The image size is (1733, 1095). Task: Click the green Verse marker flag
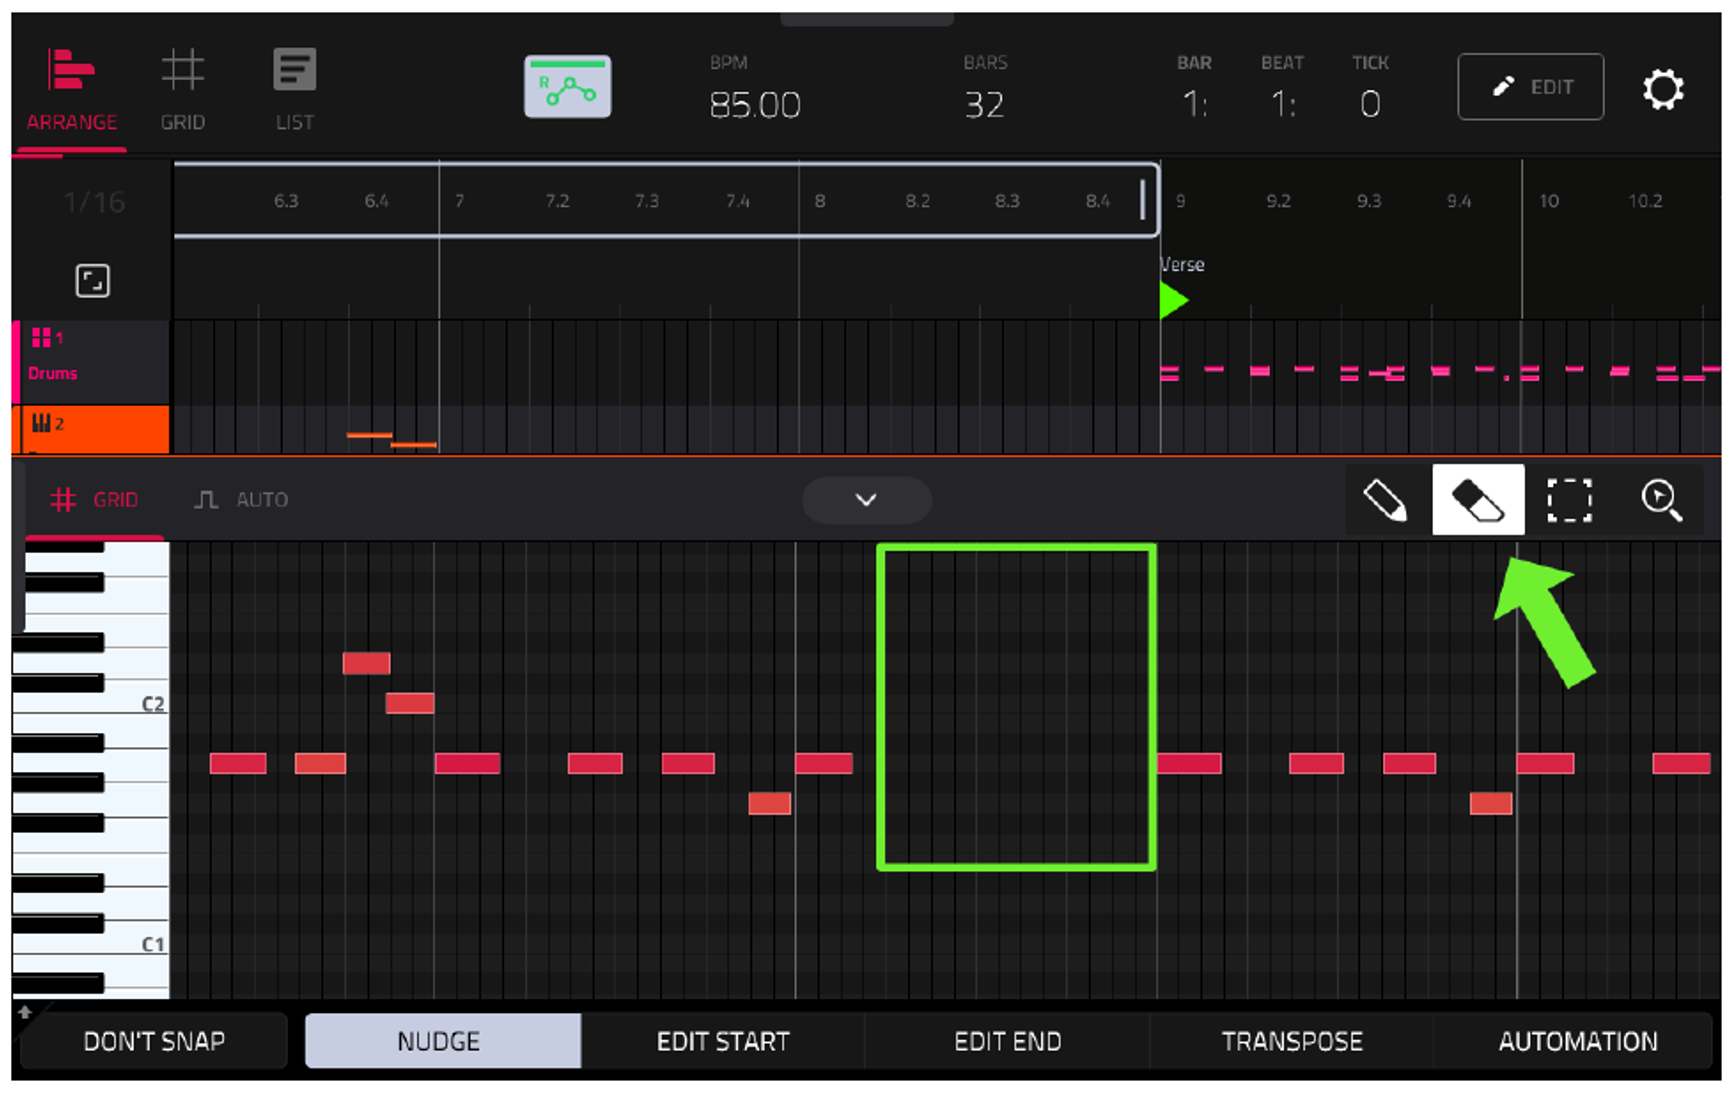(1173, 300)
